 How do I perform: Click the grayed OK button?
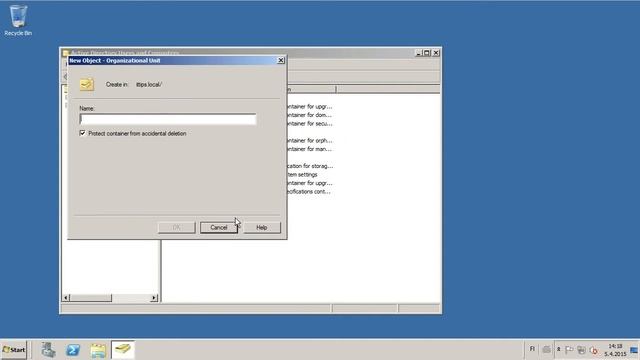(176, 227)
